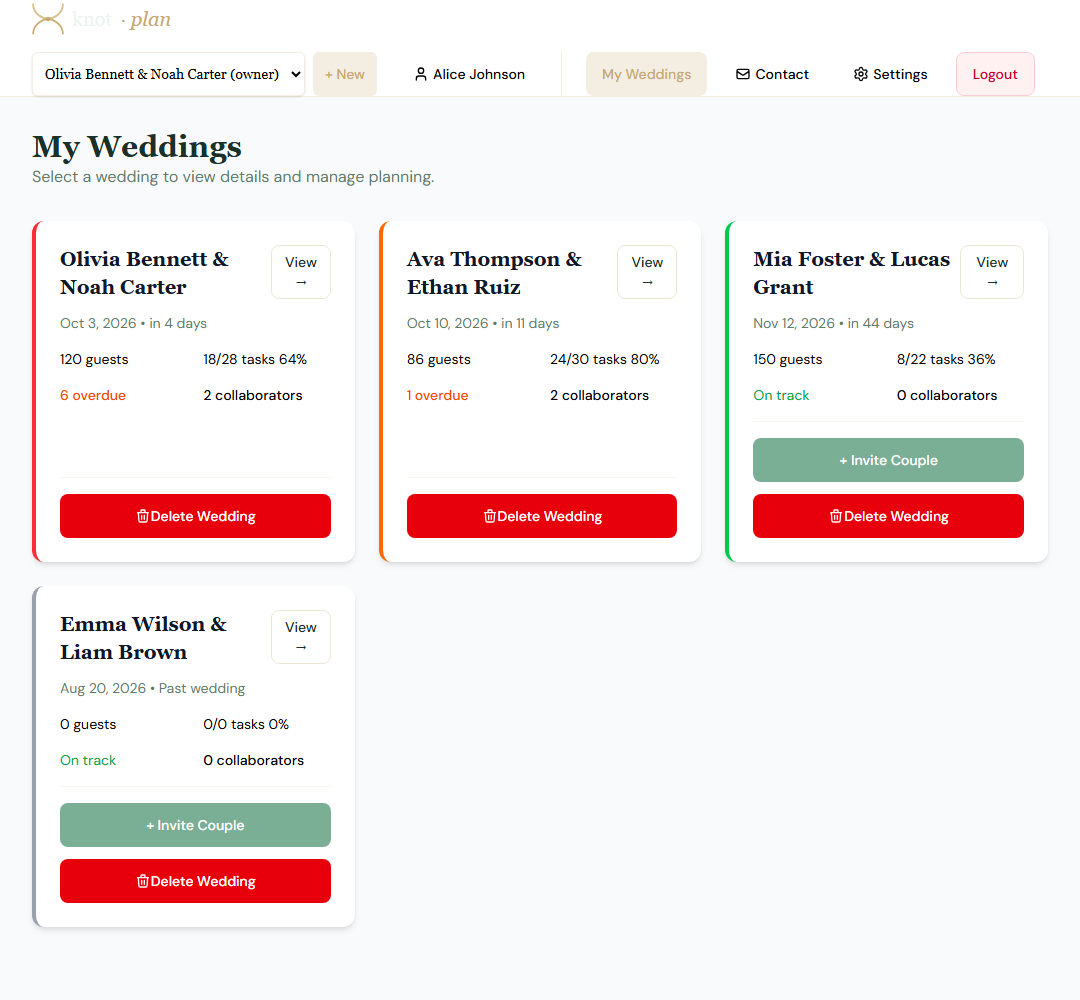
Task: Delete the Mia Foster & Lucas Grant wedding
Action: click(x=889, y=516)
